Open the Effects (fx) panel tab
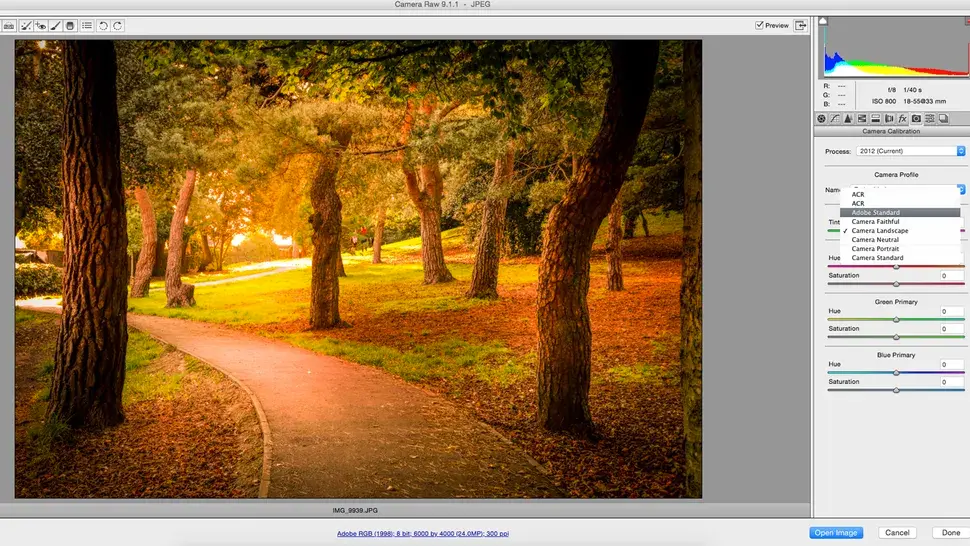970x546 pixels. [x=903, y=118]
